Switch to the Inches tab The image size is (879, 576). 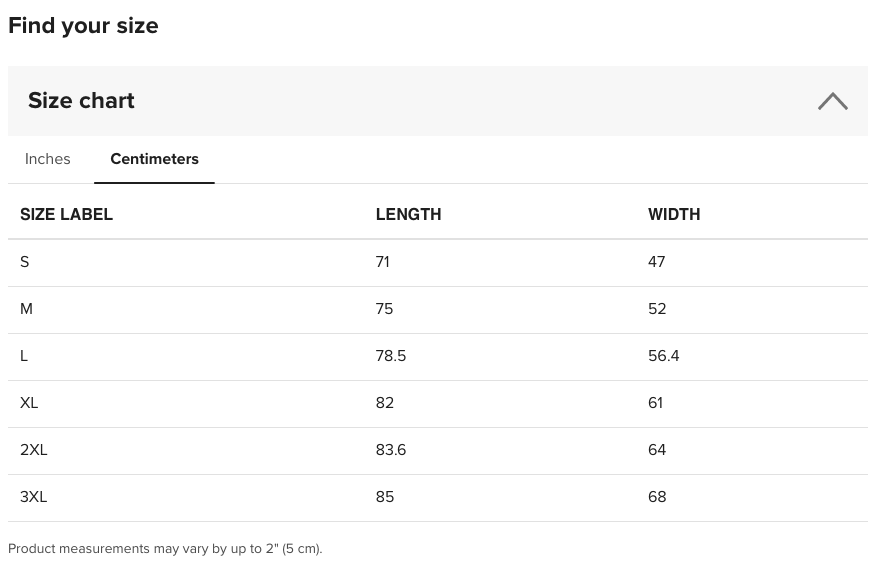point(47,159)
